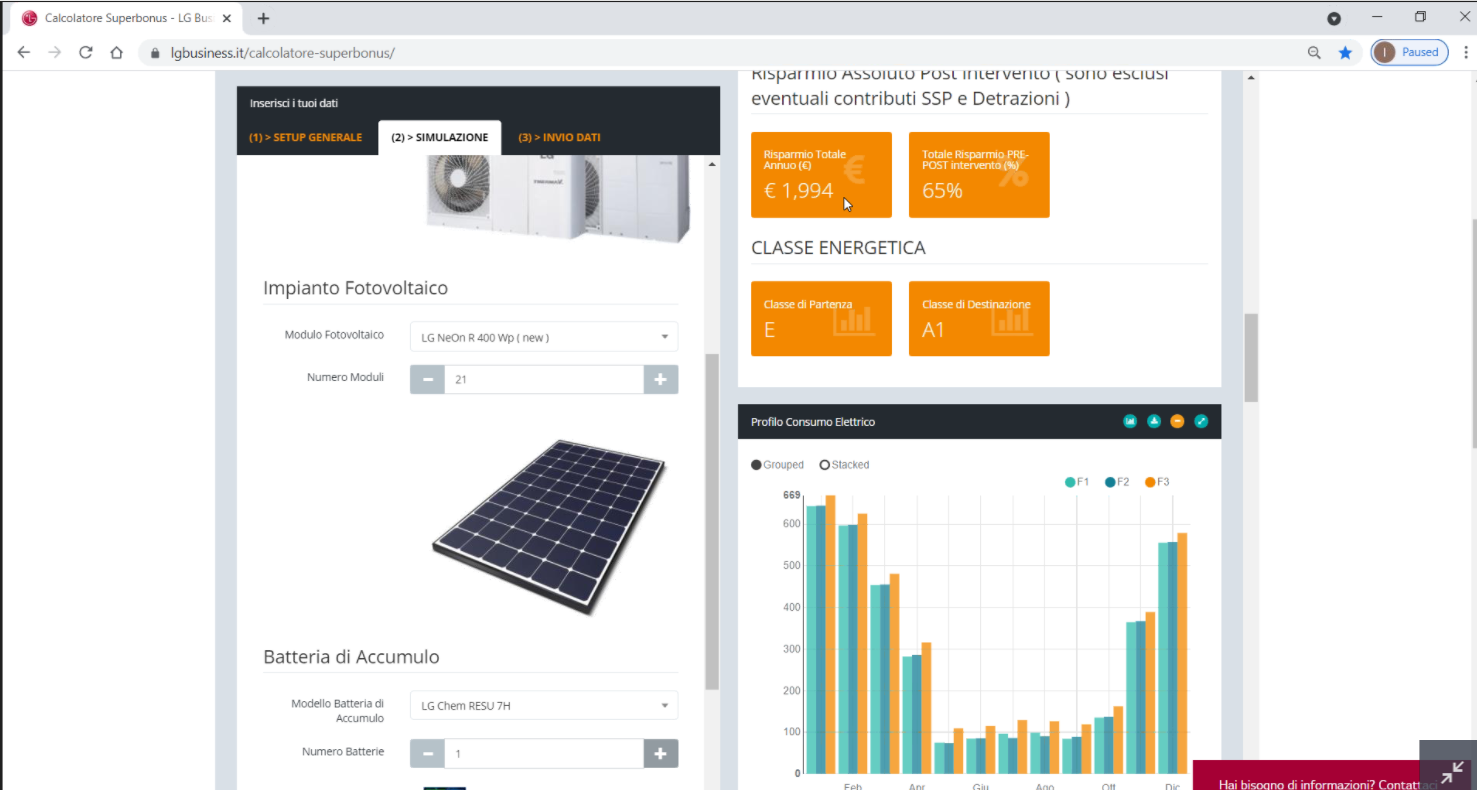Click the solar panel product image
This screenshot has width=1477, height=790.
click(x=549, y=526)
